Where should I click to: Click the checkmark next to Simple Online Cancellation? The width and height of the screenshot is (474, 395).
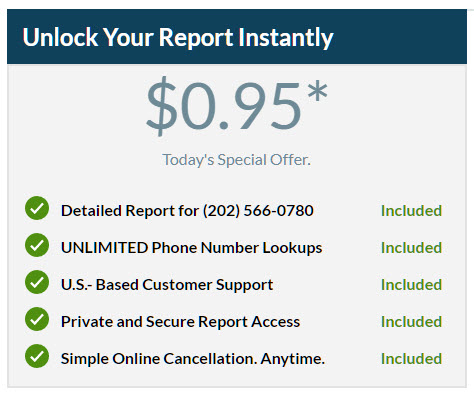tap(37, 356)
